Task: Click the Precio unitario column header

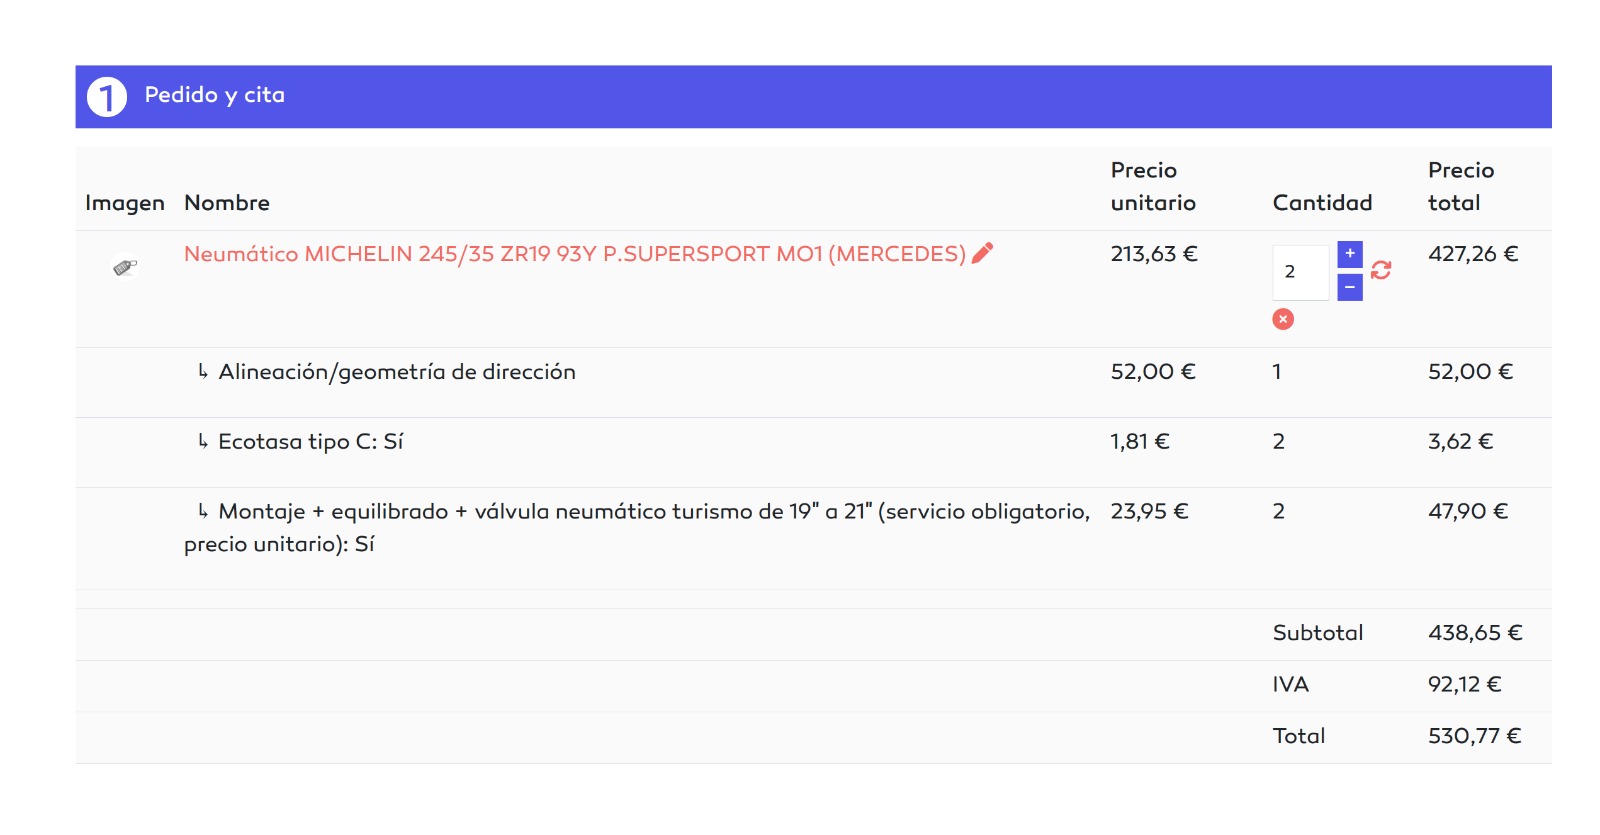Action: coord(1152,186)
